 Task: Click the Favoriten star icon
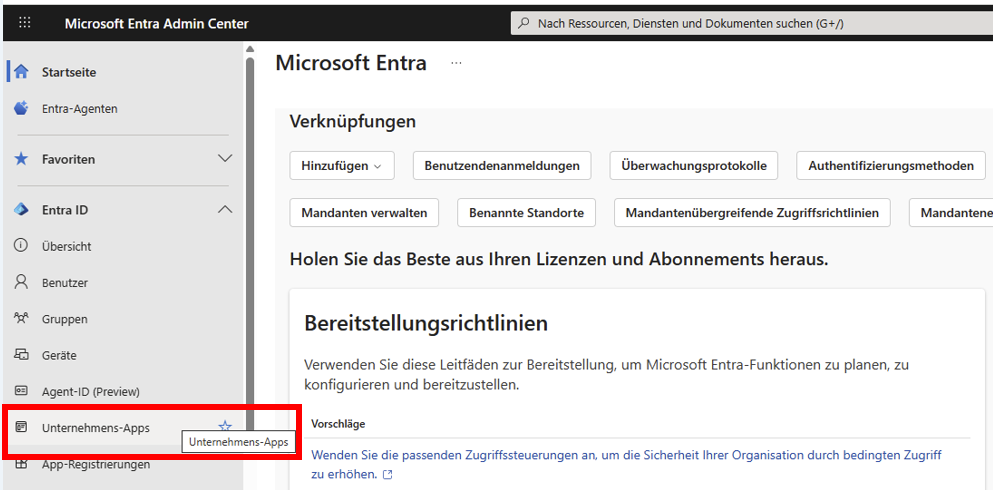point(21,159)
